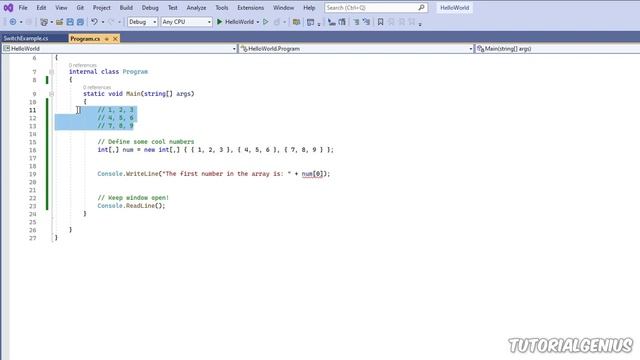Select the Program.cs tab
Screen dimensions: 640x360
(x=85, y=39)
